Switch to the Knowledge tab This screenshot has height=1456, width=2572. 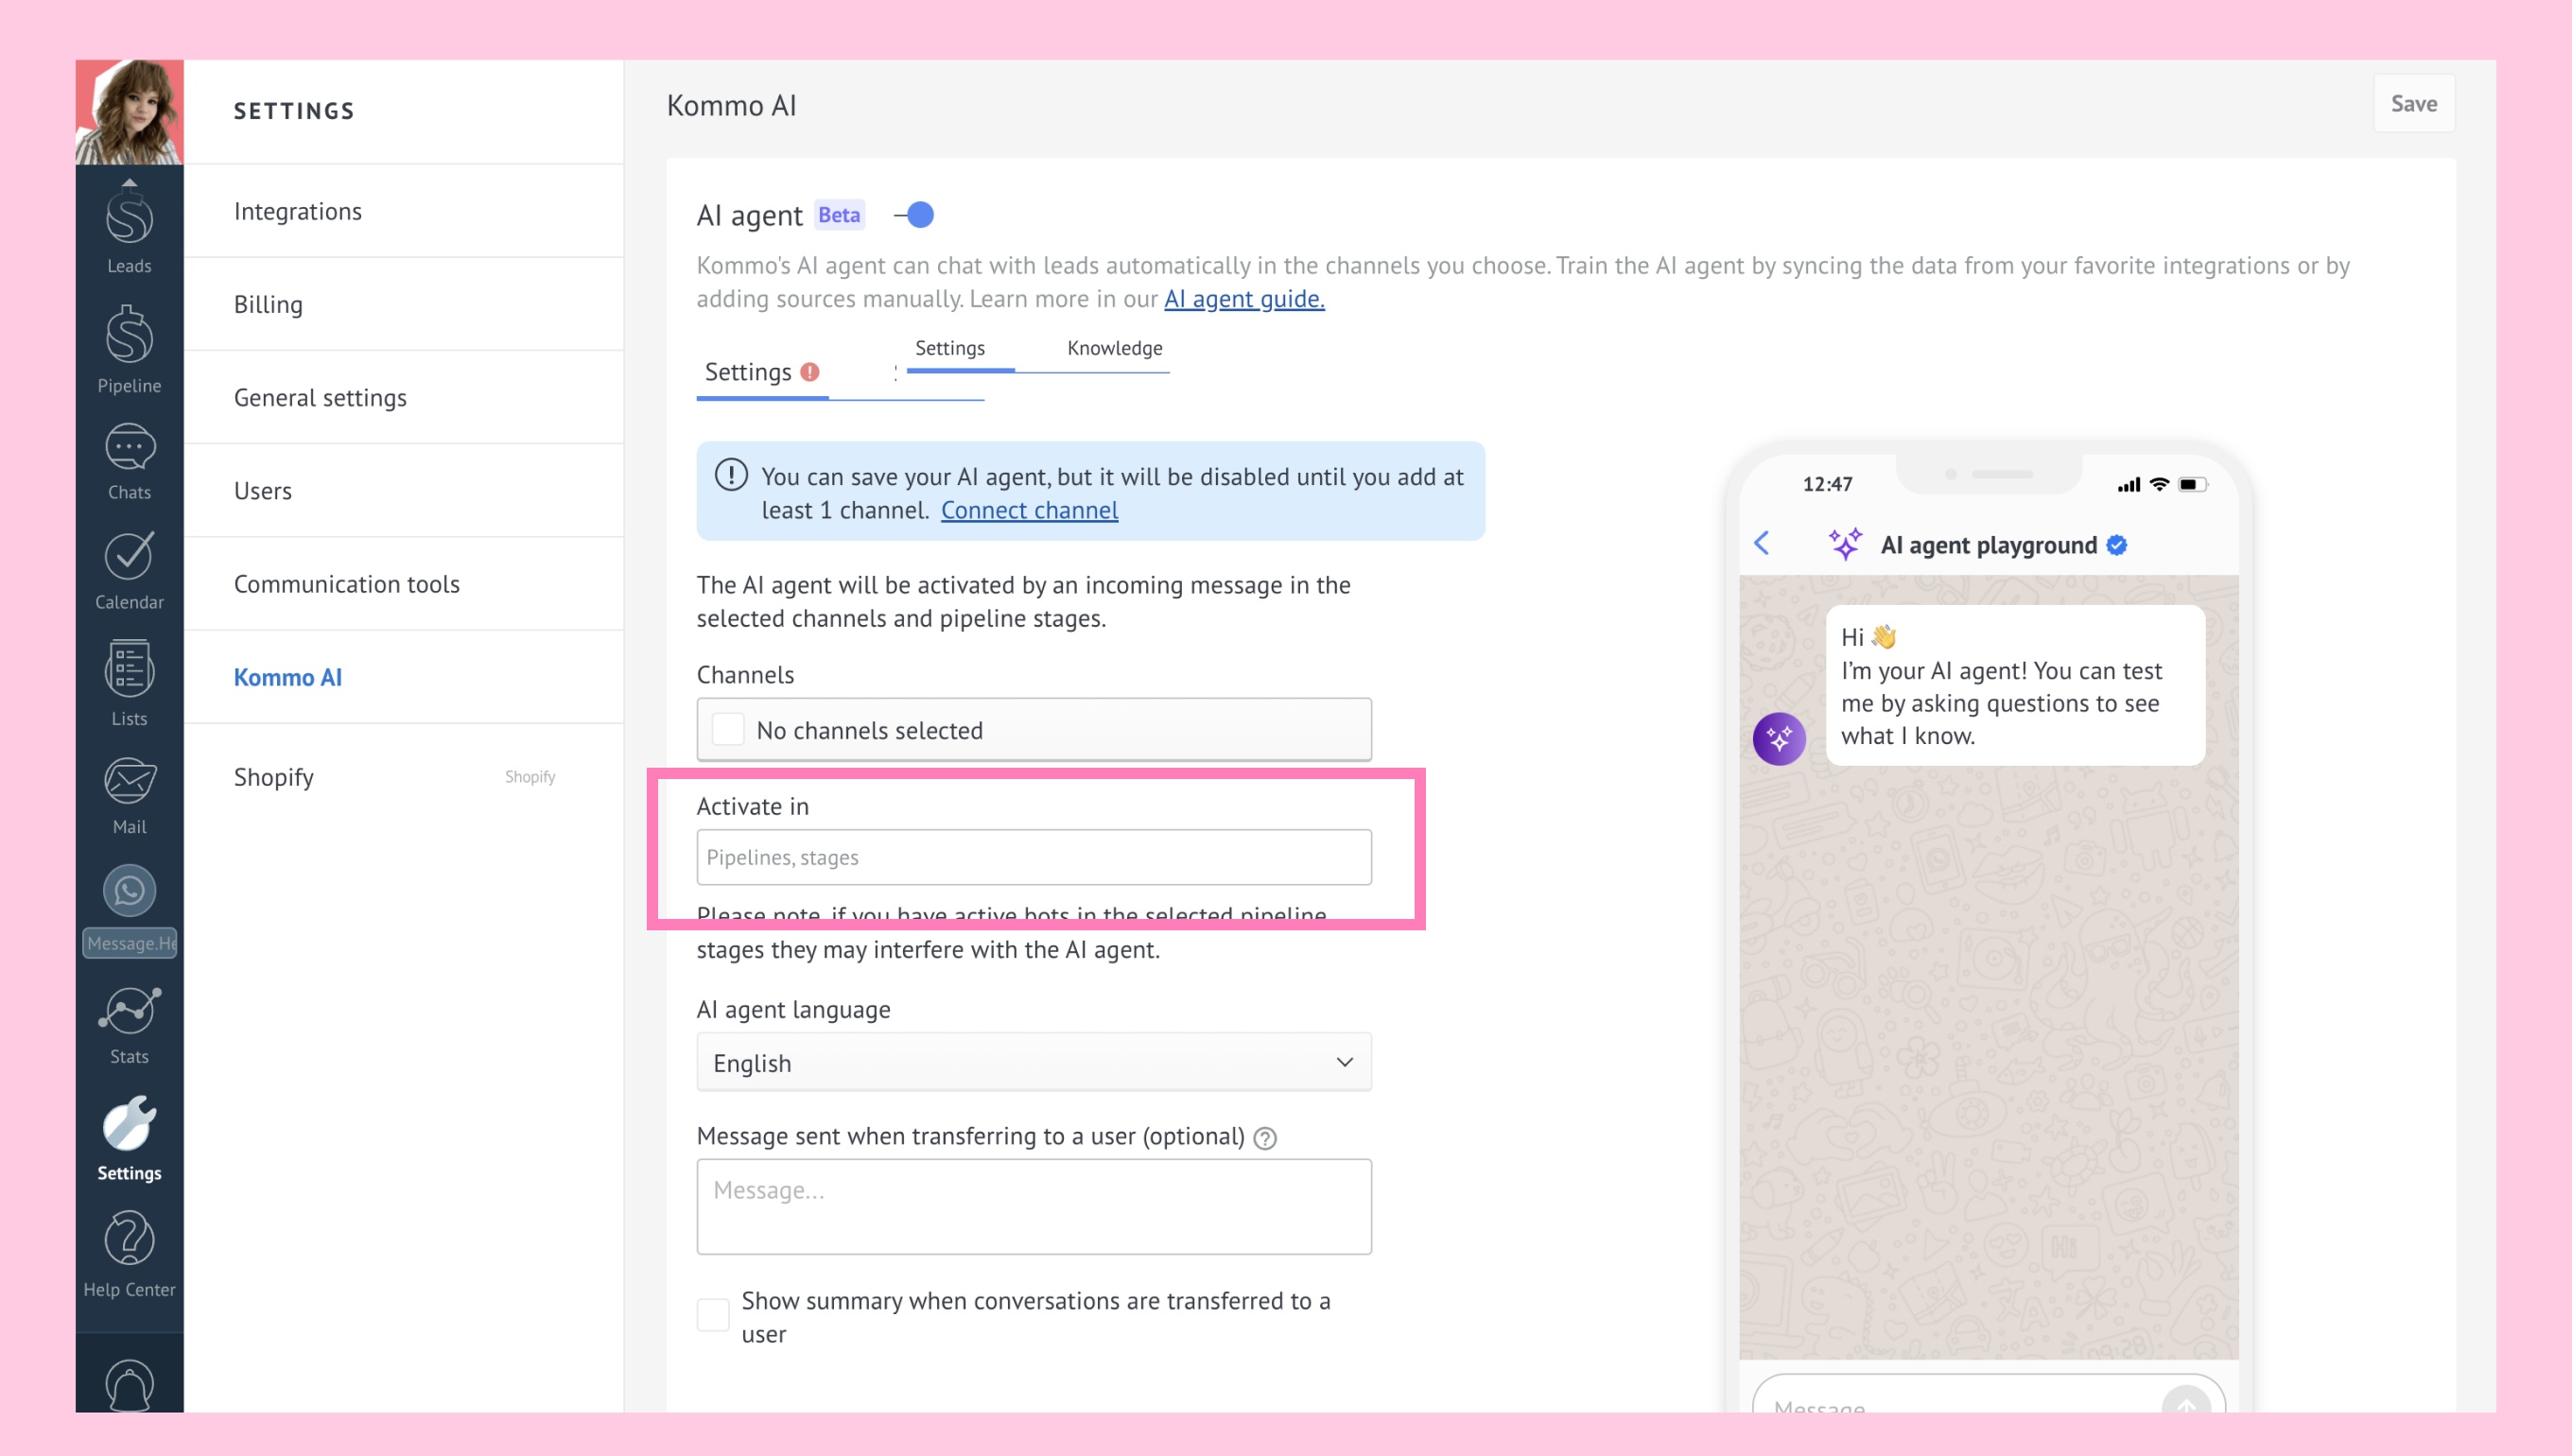click(x=1114, y=348)
